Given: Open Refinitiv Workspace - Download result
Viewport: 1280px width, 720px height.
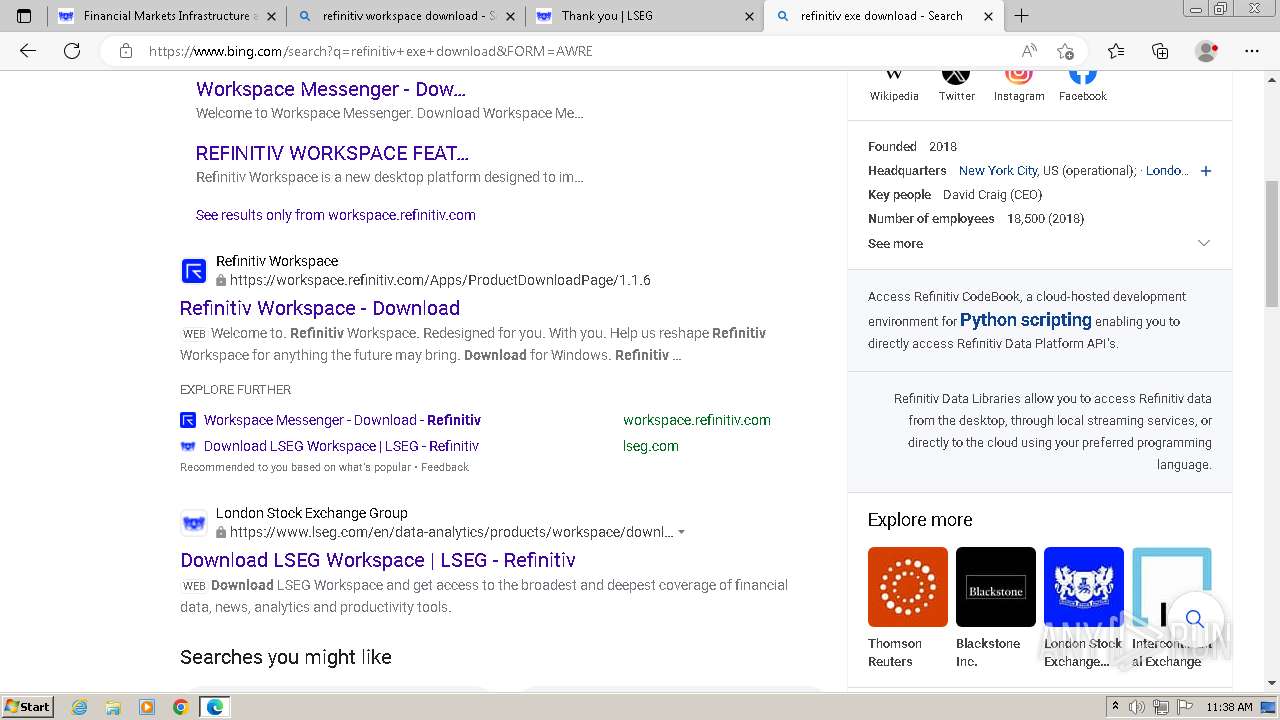Looking at the screenshot, I should 320,308.
